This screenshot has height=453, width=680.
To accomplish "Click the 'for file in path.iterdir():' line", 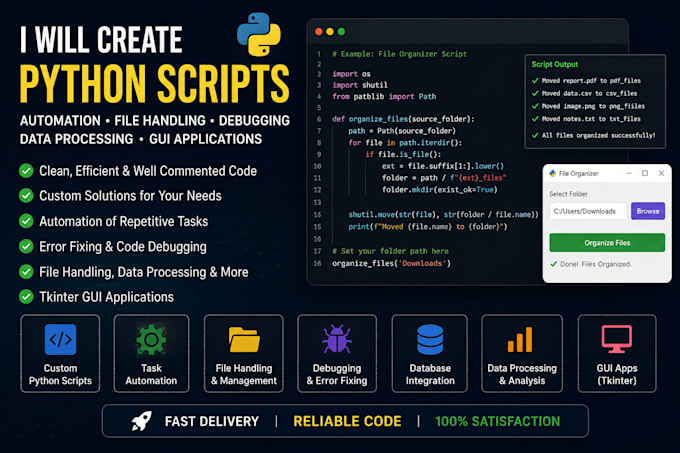I will click(405, 143).
